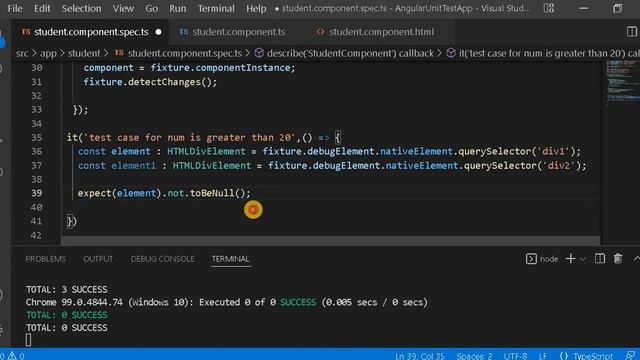Open the DEBUG CONSOLE panel tab
Image resolution: width=640 pixels, height=360 pixels.
tap(162, 259)
